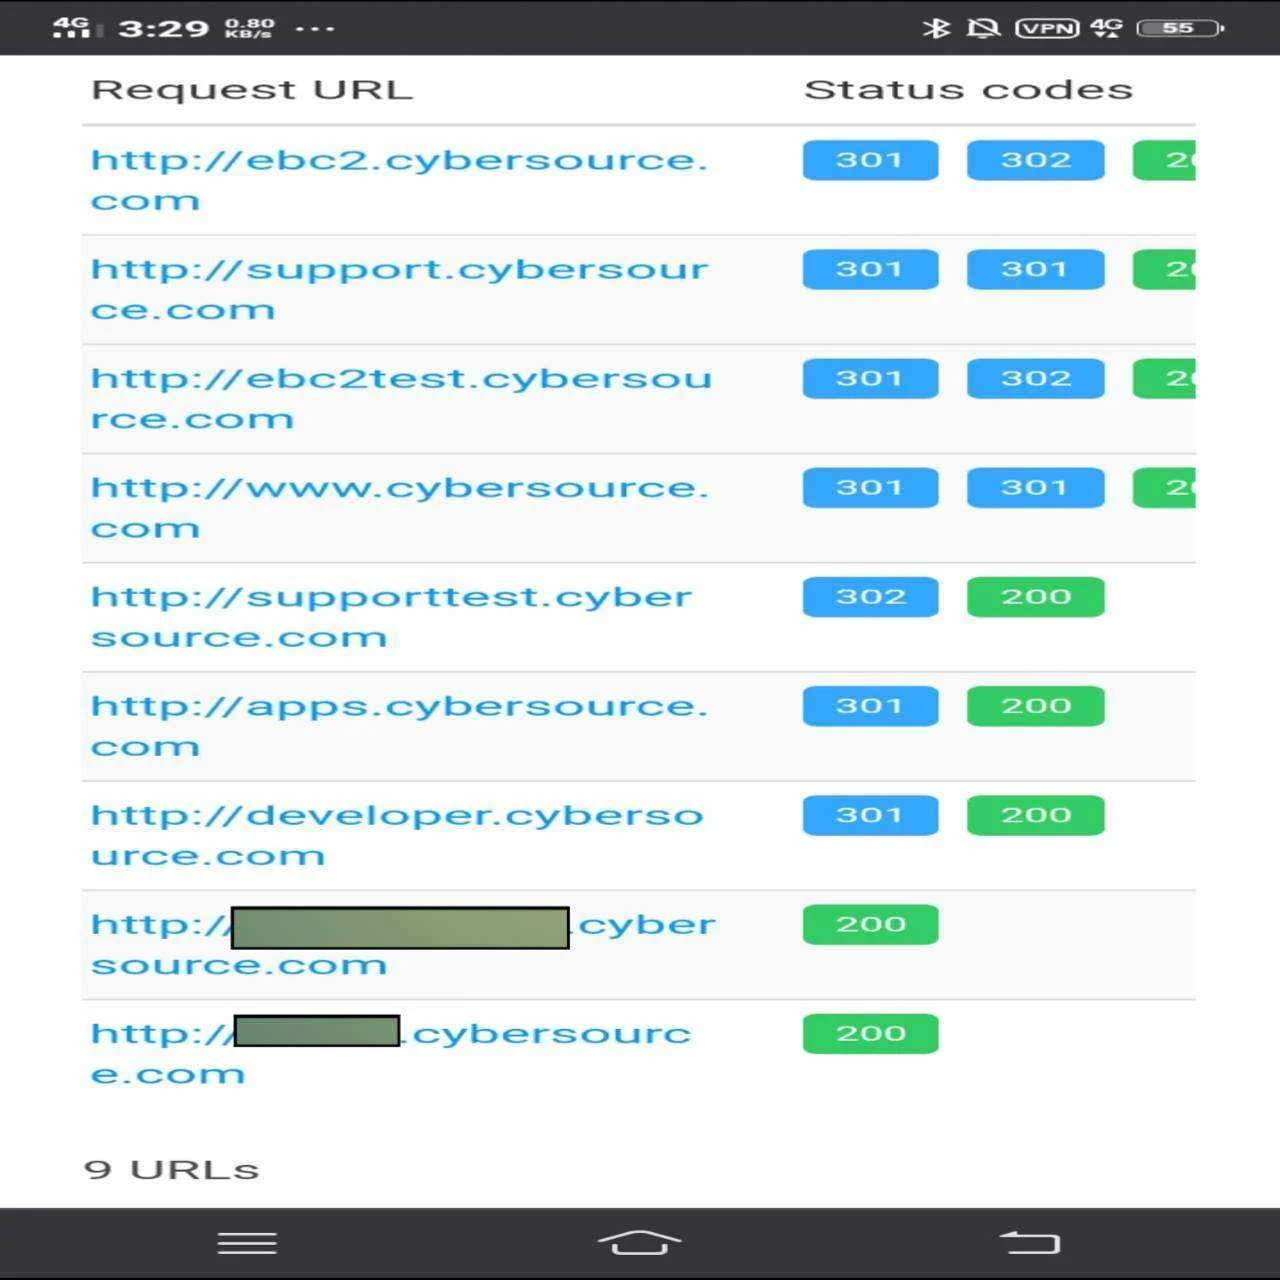Click first 301 badge in support.cybersource.com row

870,269
